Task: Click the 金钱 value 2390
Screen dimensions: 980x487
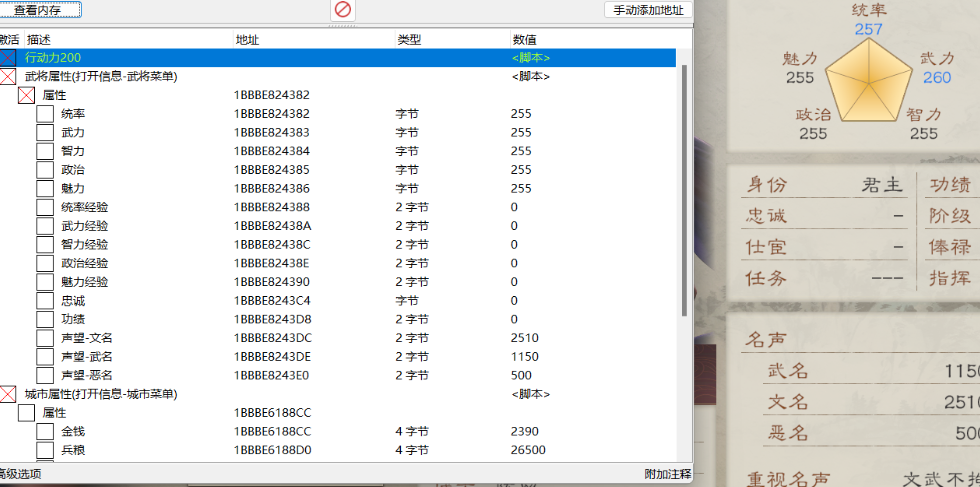Action: pyautogui.click(x=524, y=432)
